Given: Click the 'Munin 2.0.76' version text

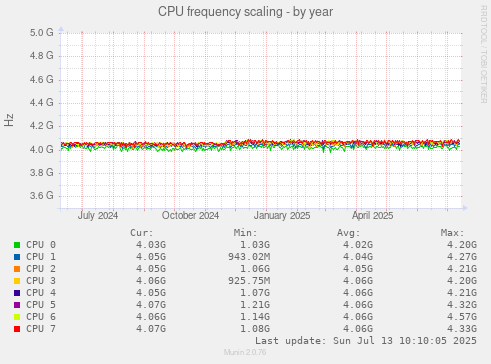Looking at the screenshot, I should [245, 352].
